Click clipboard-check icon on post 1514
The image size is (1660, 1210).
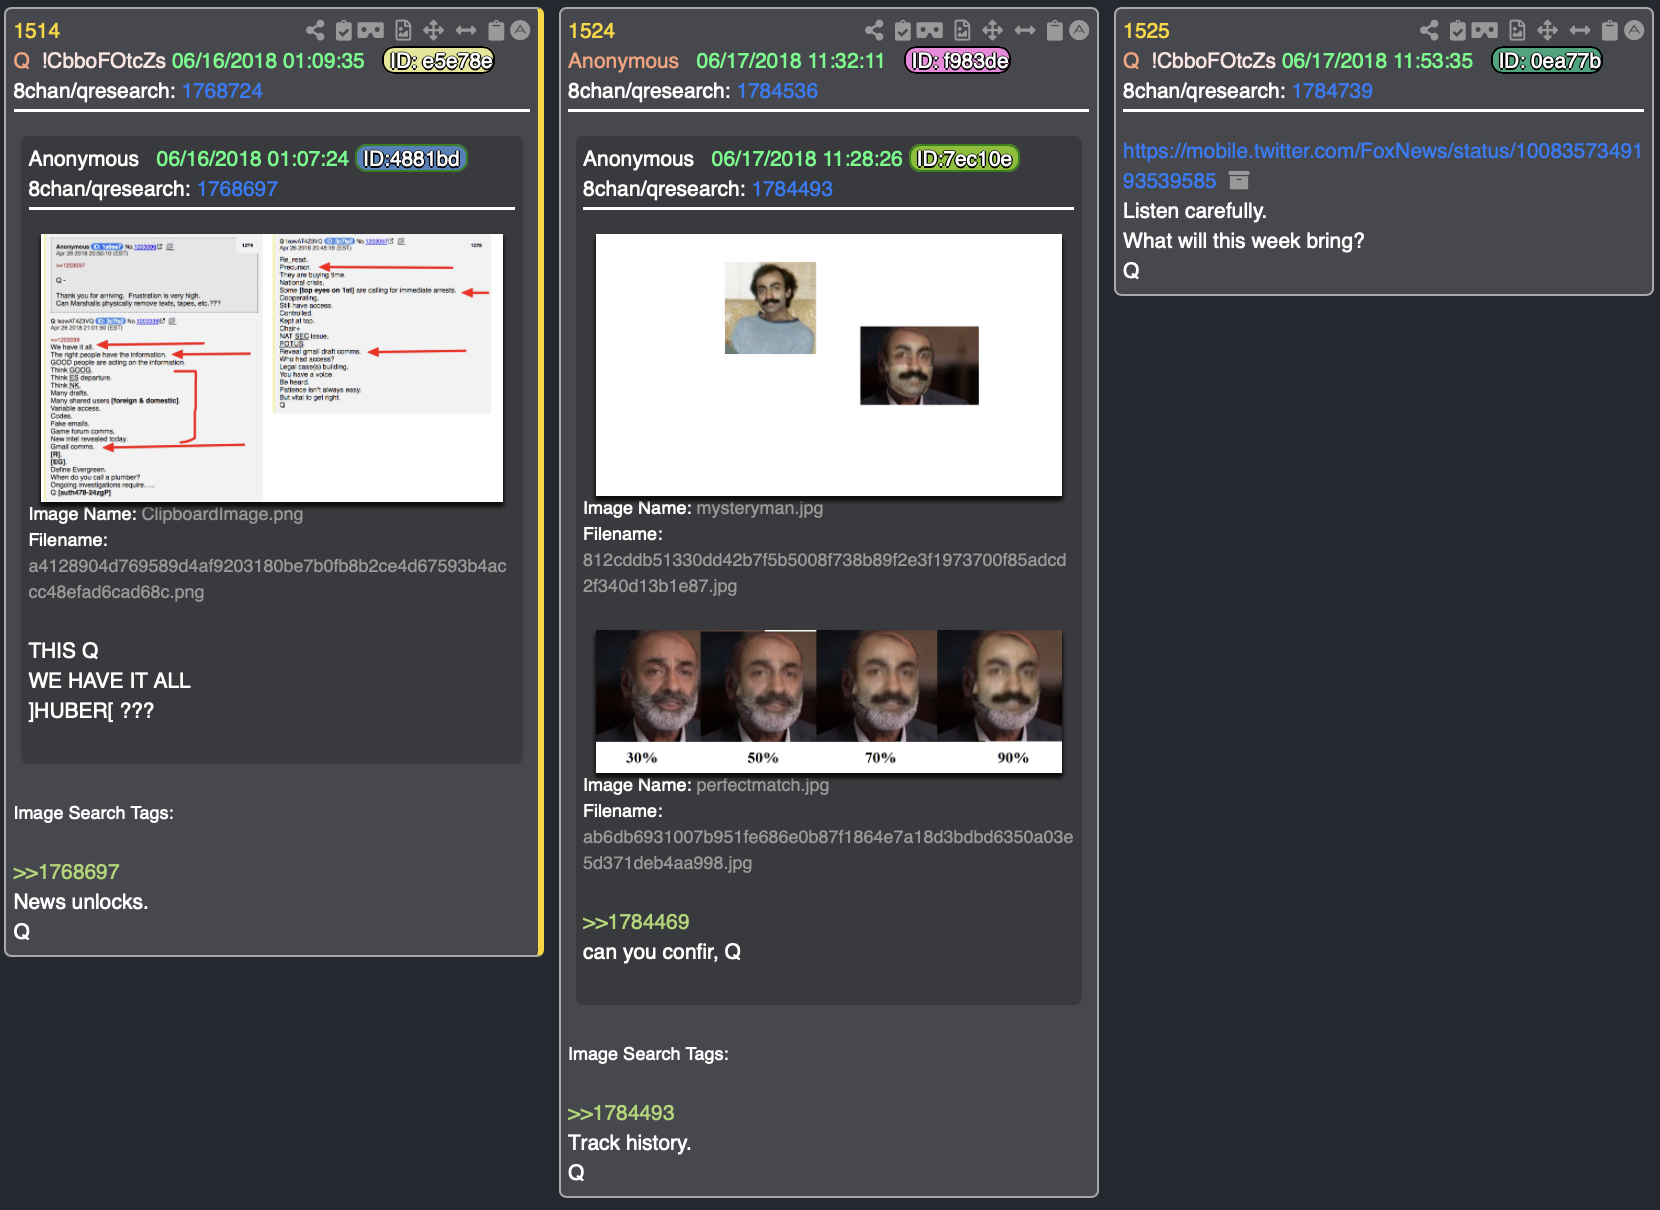[344, 30]
